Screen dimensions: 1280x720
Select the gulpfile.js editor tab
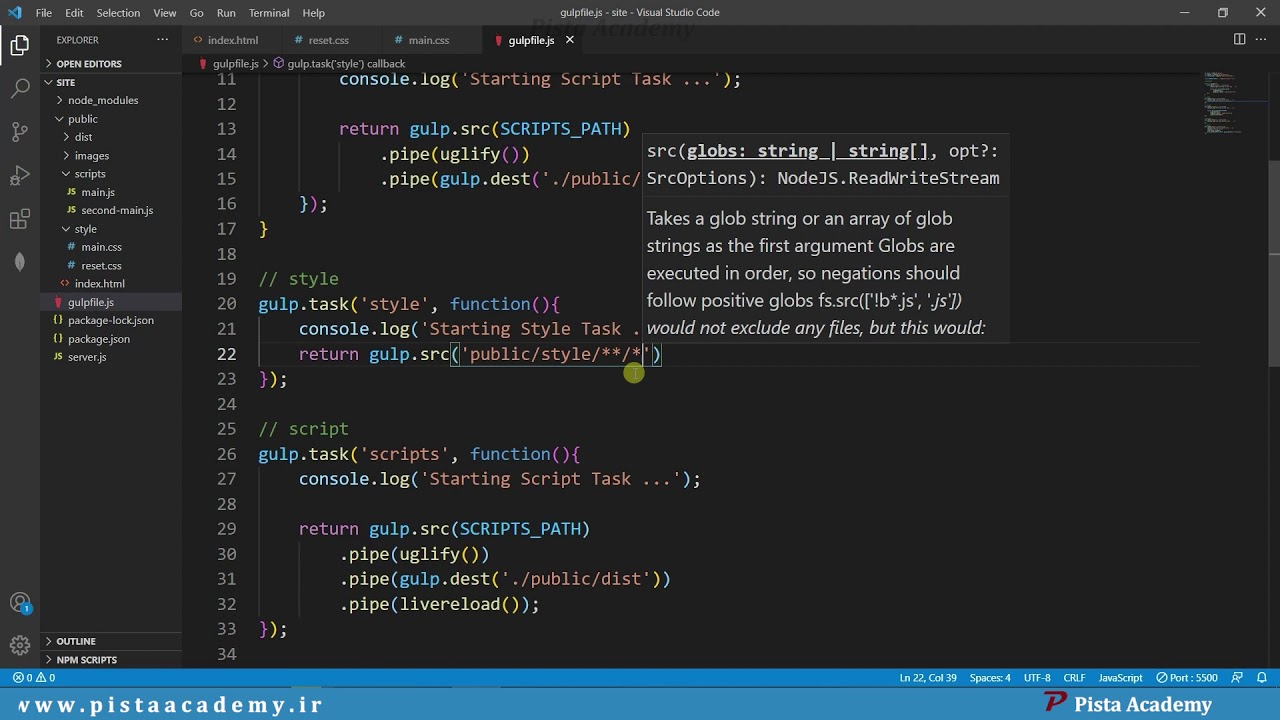pyautogui.click(x=531, y=40)
